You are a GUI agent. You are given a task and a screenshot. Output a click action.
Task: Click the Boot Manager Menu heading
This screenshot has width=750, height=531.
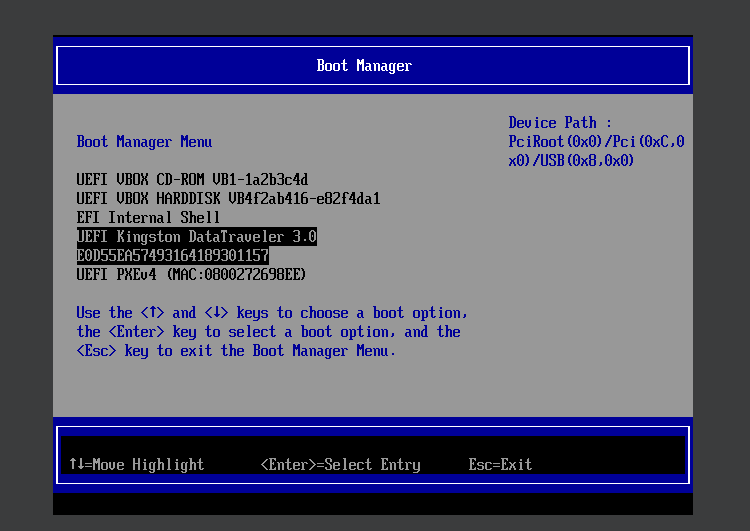coord(144,142)
